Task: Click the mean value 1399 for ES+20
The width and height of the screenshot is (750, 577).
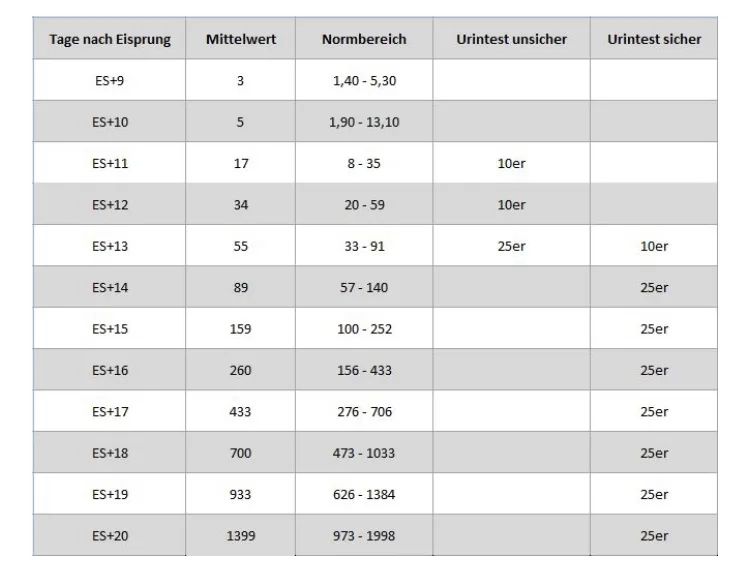Action: point(241,535)
